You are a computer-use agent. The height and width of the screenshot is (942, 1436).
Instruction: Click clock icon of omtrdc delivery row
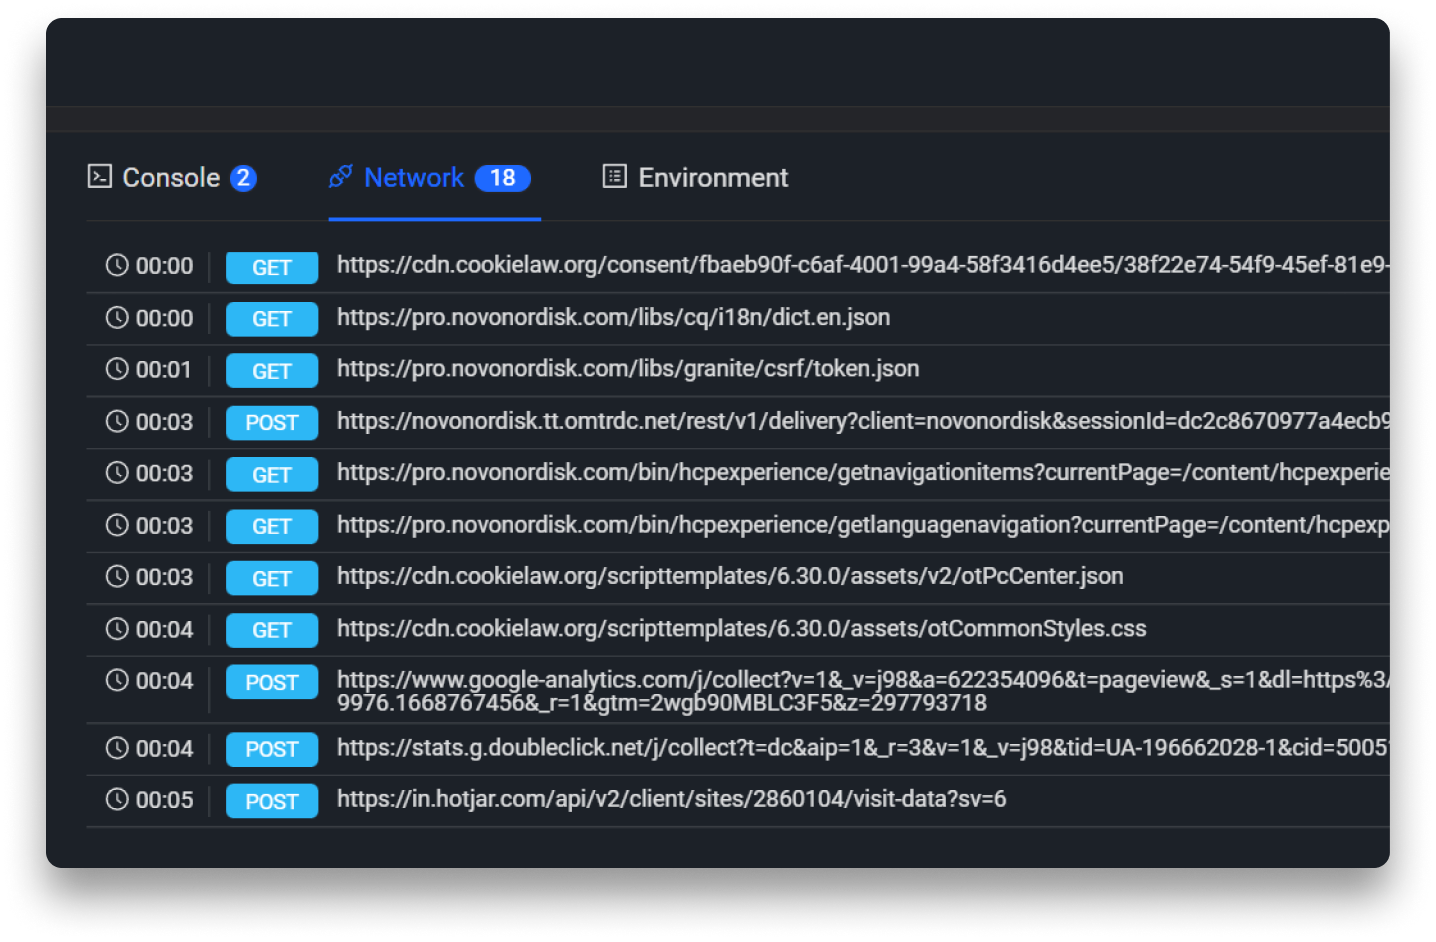click(x=117, y=421)
